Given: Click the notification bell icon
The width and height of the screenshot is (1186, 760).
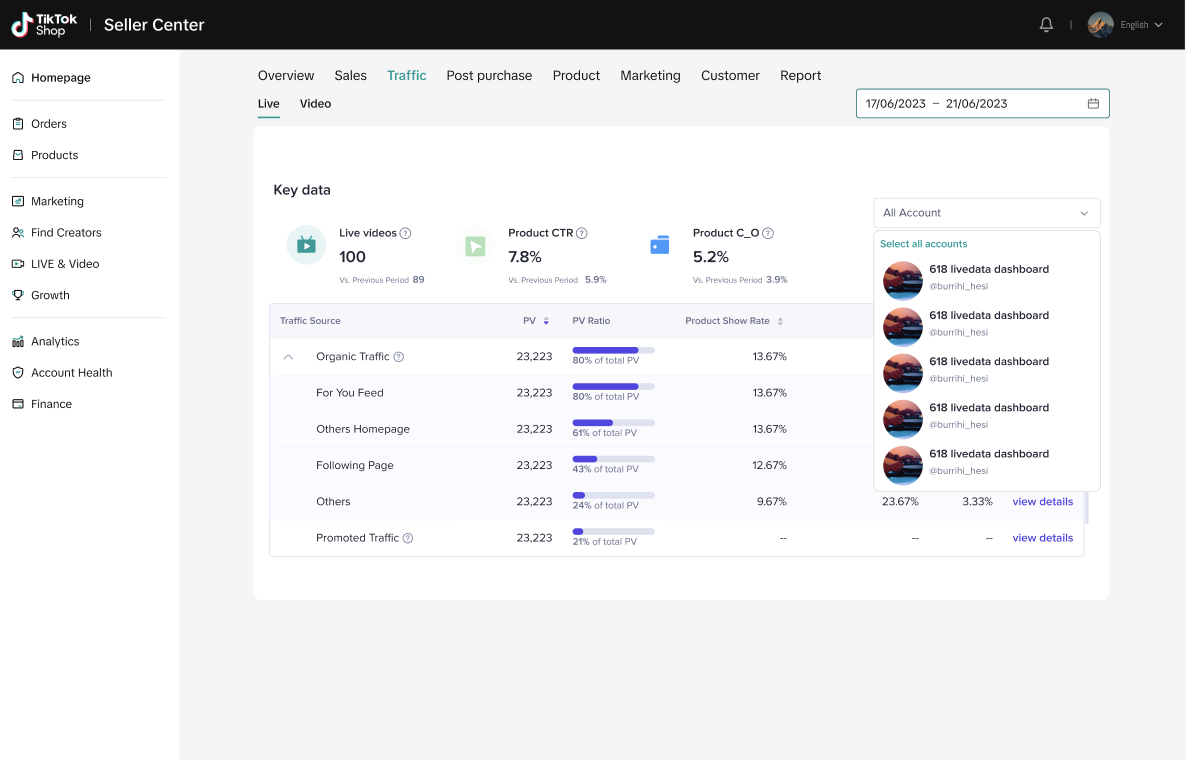Looking at the screenshot, I should coord(1046,25).
